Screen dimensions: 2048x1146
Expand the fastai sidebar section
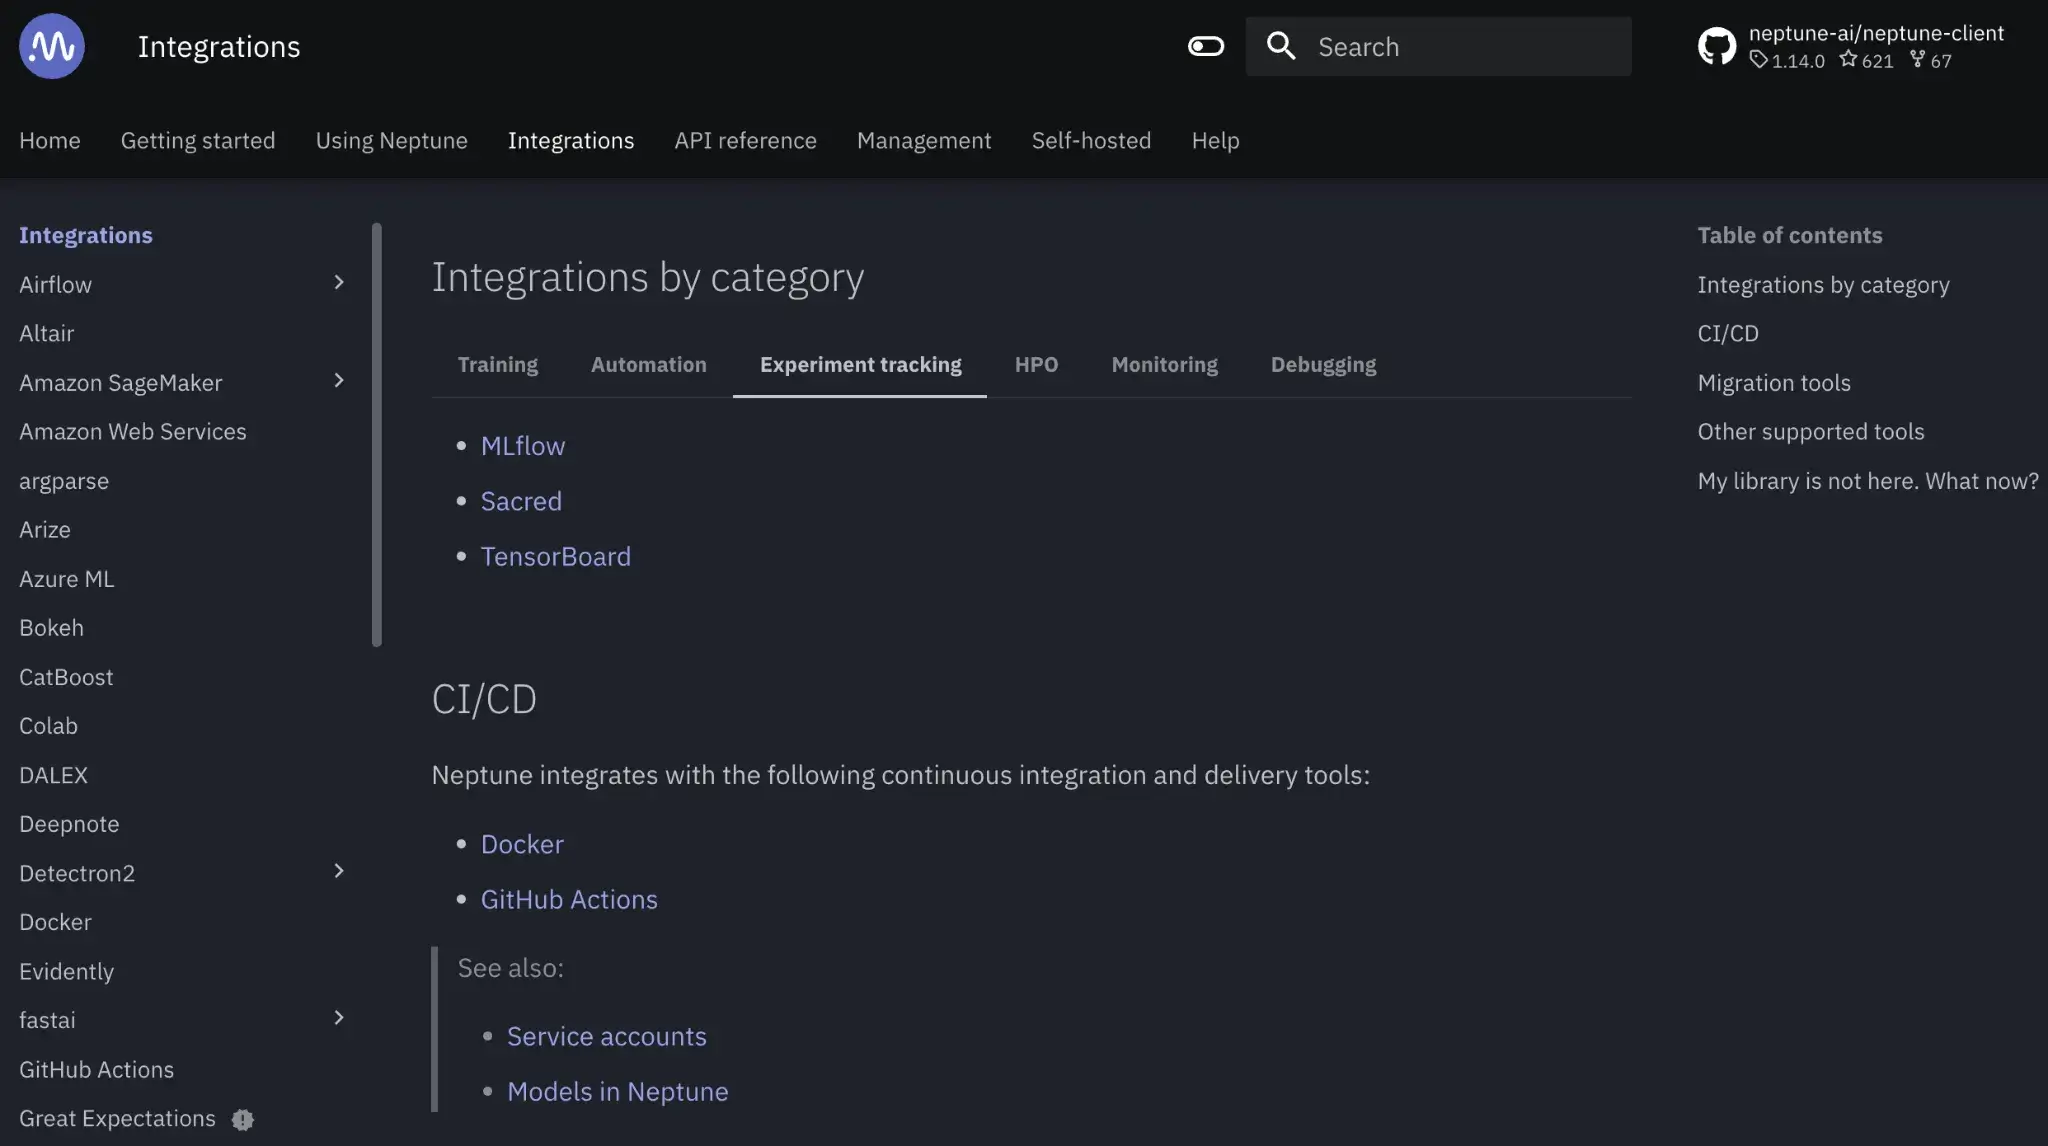(x=338, y=1018)
